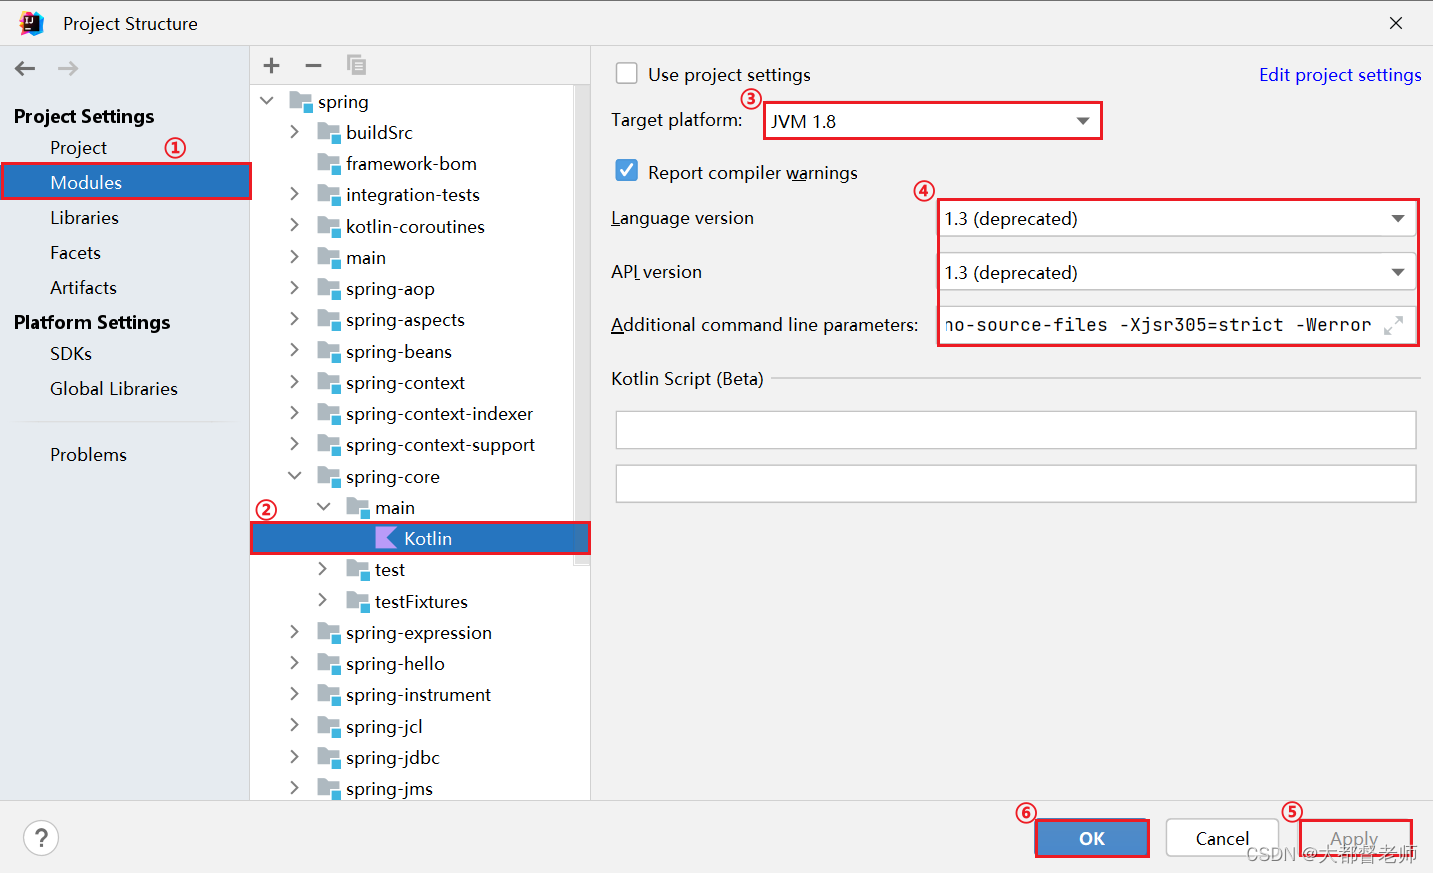
Task: Add a new module with plus icon
Action: tap(271, 65)
